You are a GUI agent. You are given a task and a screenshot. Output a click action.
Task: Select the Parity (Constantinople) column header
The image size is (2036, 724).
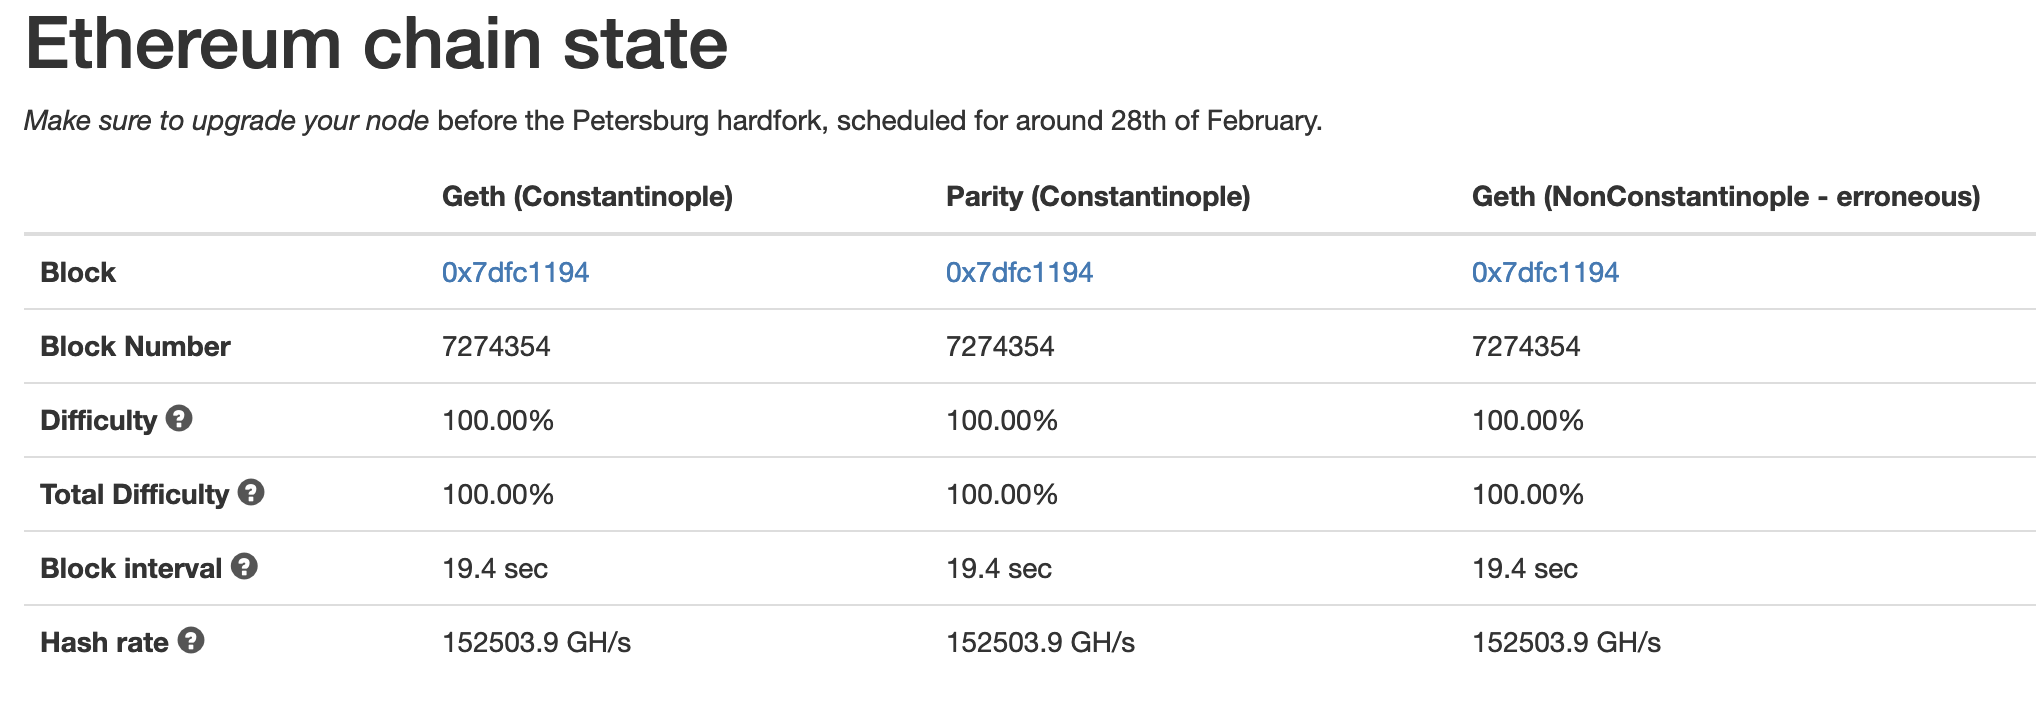tap(1098, 196)
